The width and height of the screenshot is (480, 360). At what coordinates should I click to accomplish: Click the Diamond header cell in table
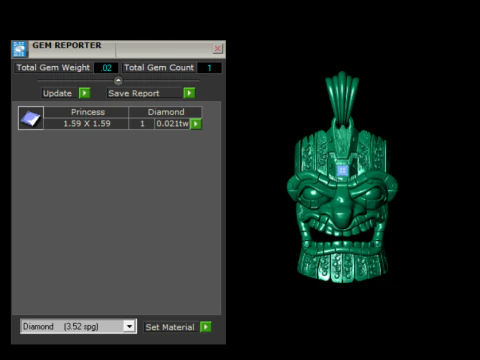click(166, 112)
